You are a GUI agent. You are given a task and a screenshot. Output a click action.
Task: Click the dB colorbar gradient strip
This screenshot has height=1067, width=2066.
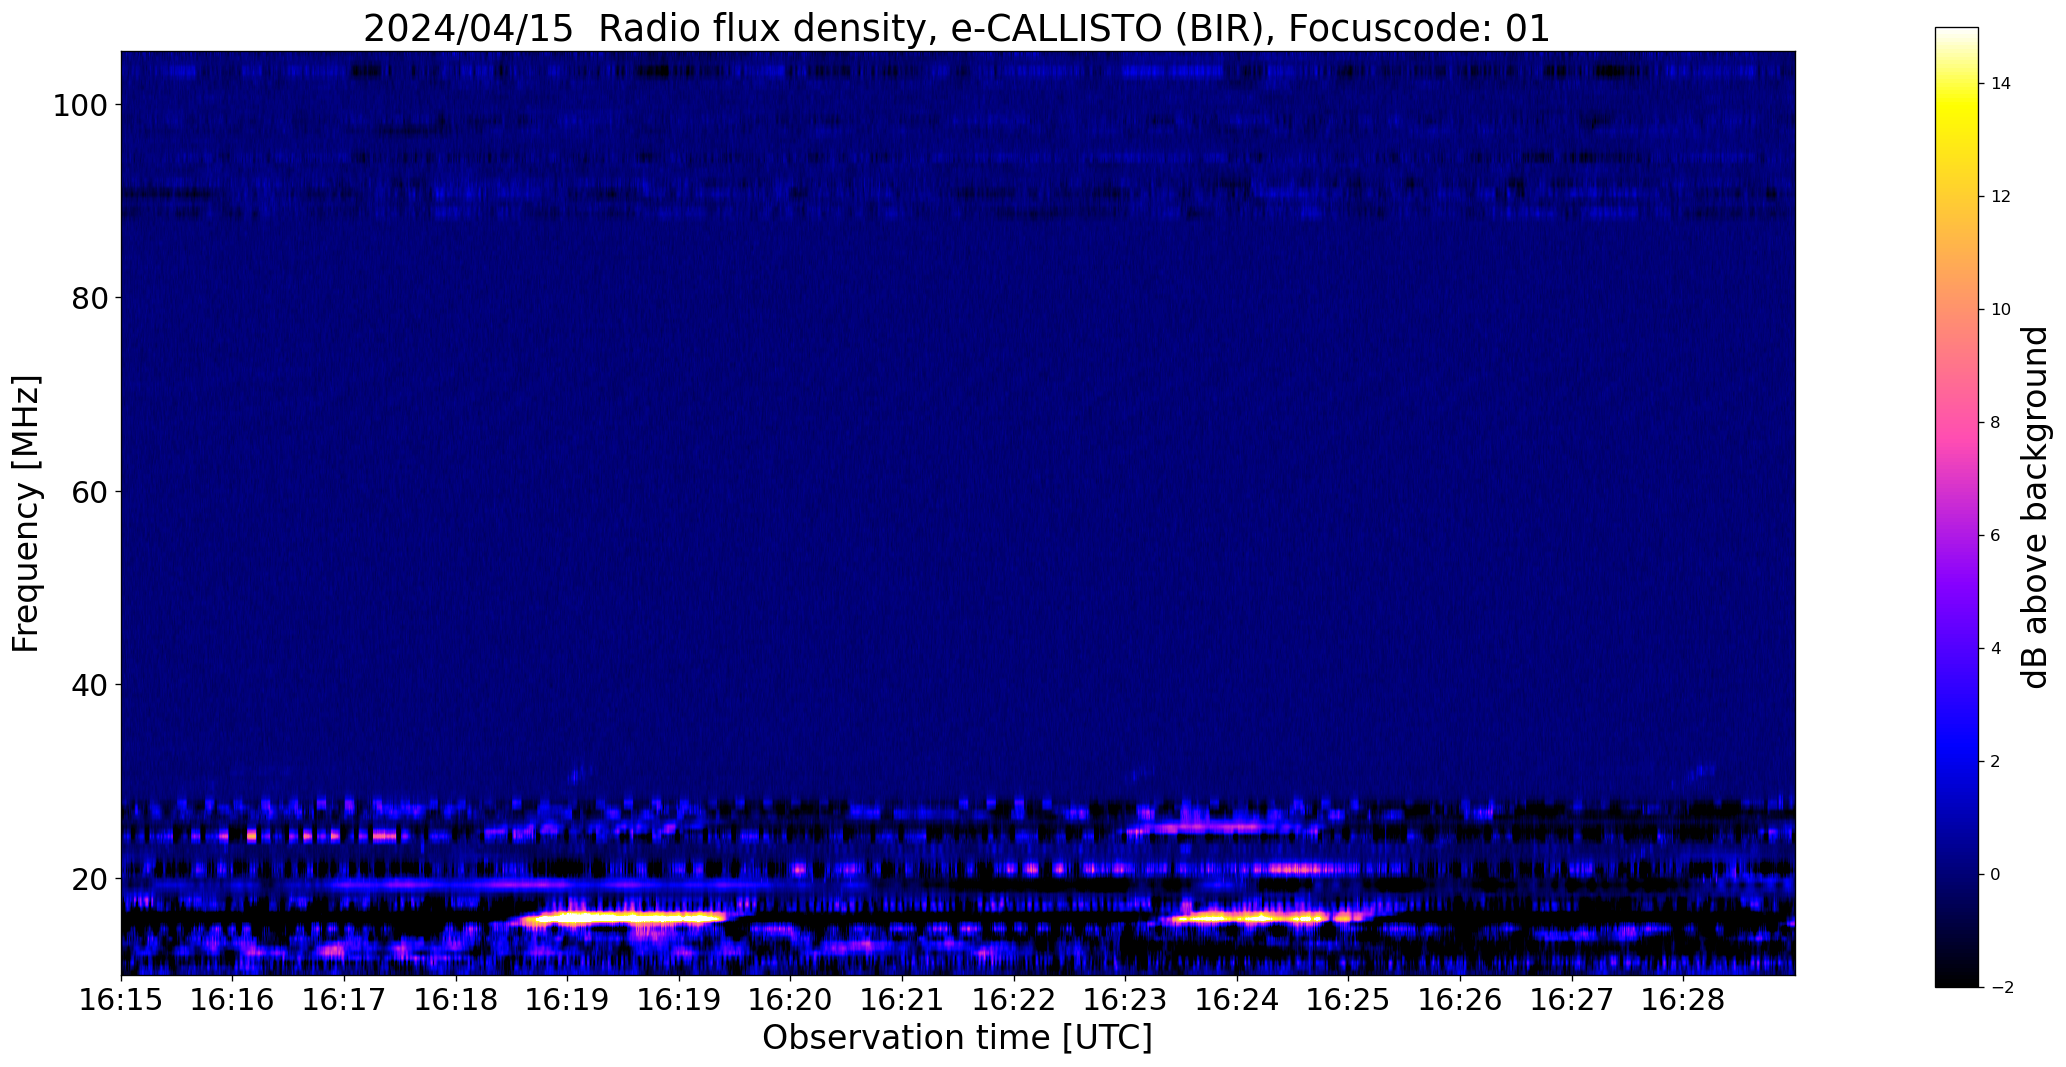tap(1957, 507)
